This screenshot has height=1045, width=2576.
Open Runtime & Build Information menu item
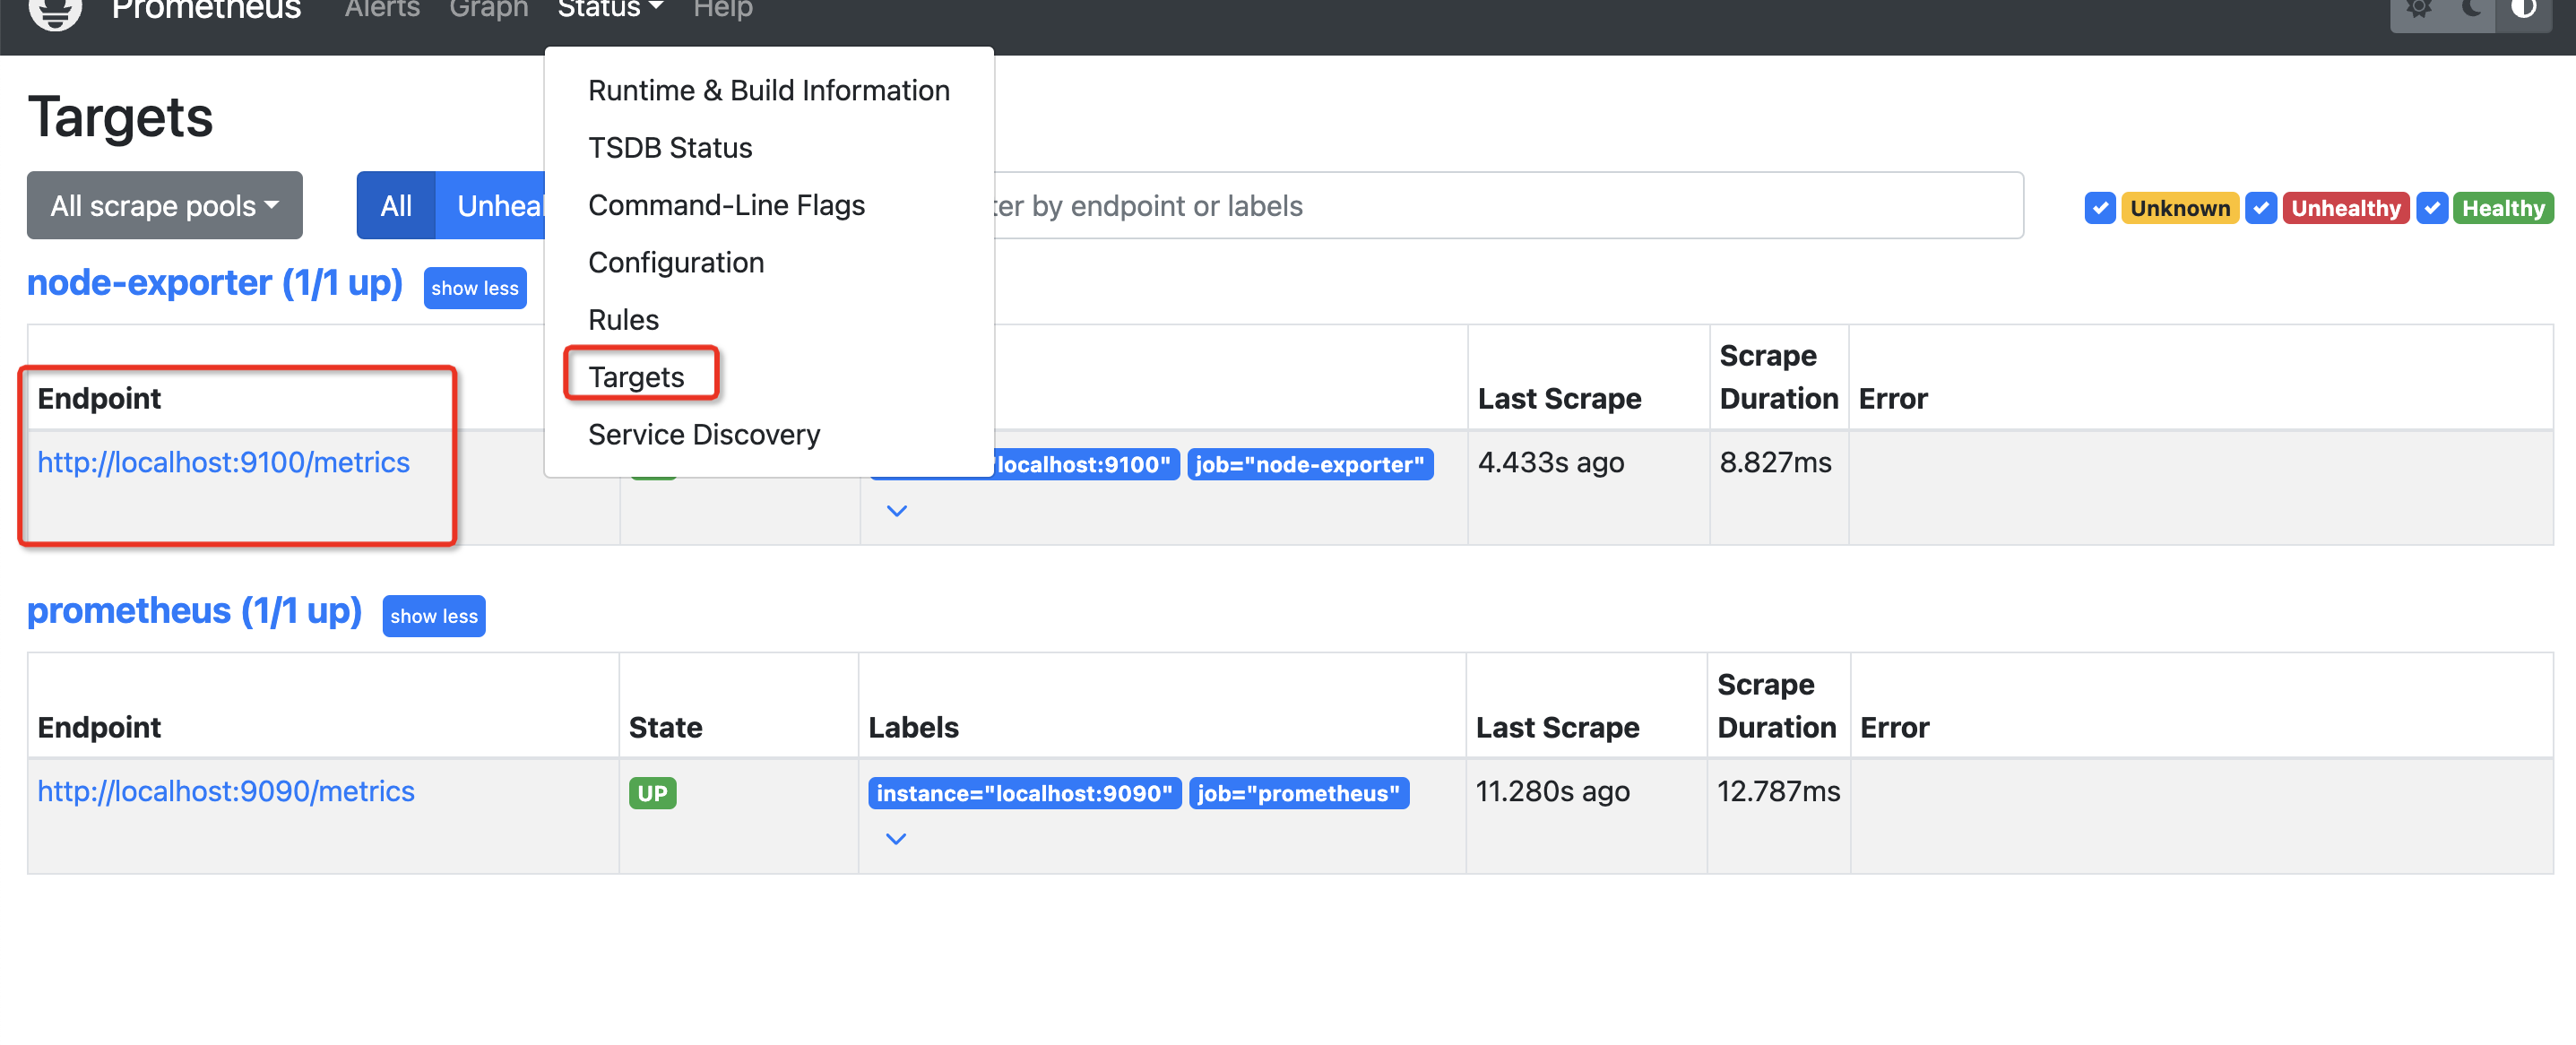(x=769, y=90)
